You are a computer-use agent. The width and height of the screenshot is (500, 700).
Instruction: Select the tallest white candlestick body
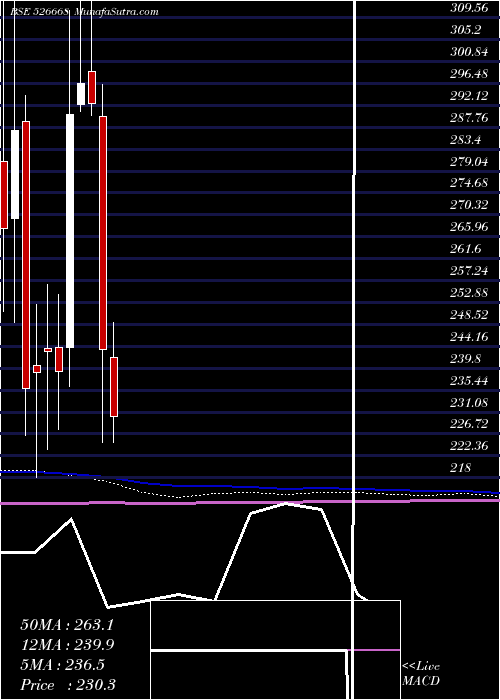[x=70, y=231]
